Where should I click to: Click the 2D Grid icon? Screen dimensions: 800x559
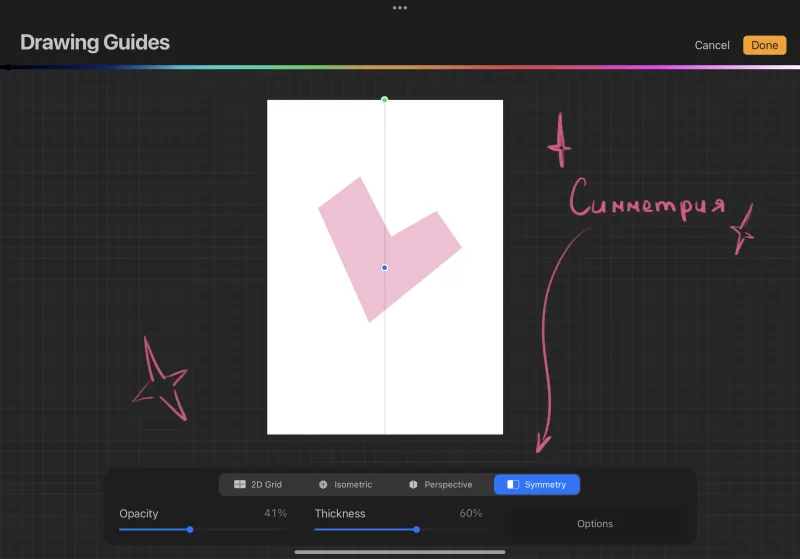pyautogui.click(x=240, y=484)
